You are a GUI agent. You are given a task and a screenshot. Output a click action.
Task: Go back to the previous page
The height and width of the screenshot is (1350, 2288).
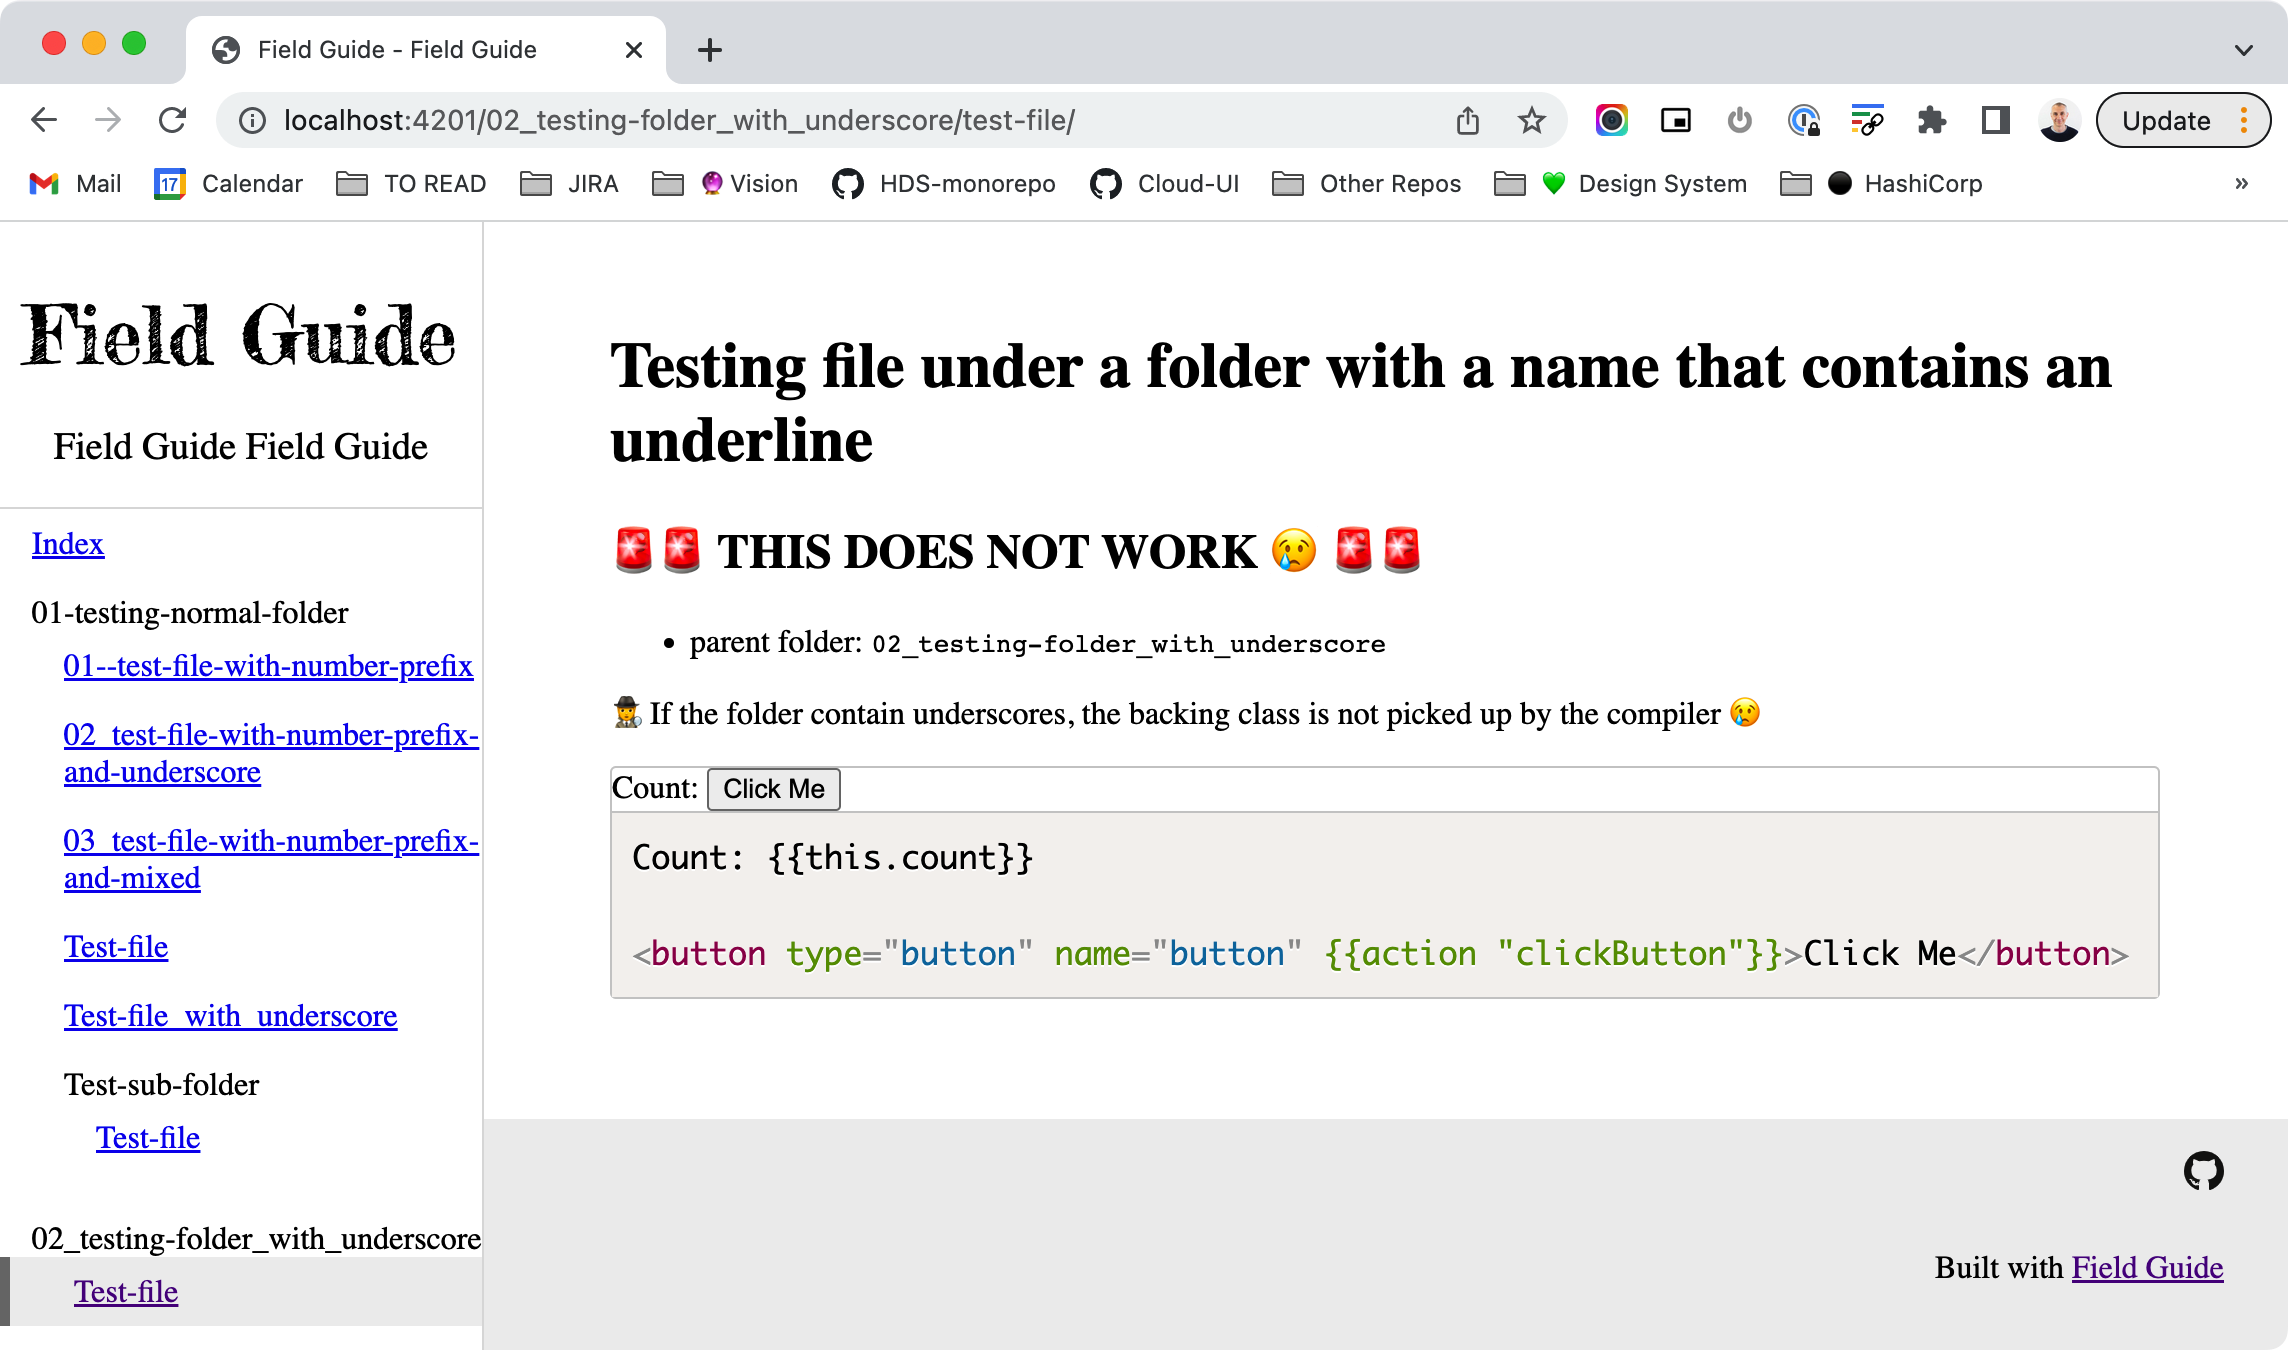(44, 121)
